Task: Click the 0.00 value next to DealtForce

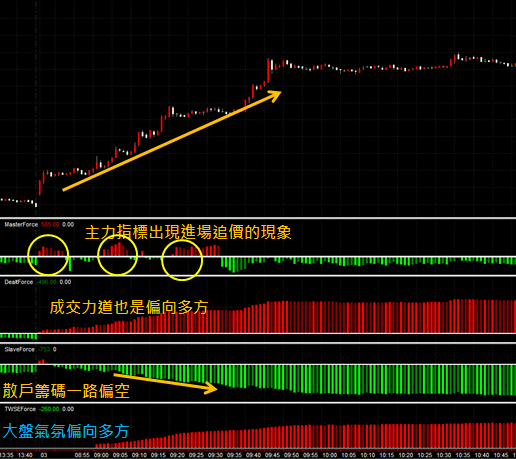Action: click(x=65, y=282)
